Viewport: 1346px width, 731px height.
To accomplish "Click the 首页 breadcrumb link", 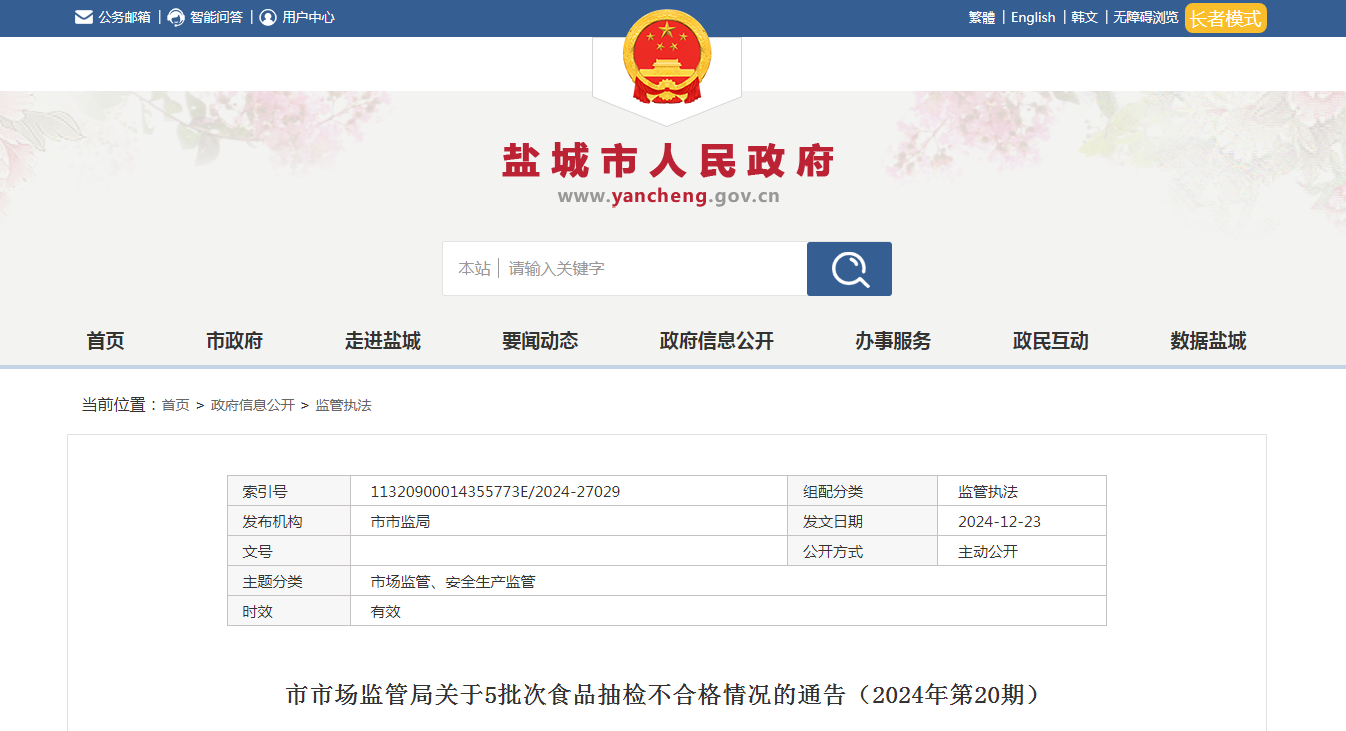I will coord(176,405).
